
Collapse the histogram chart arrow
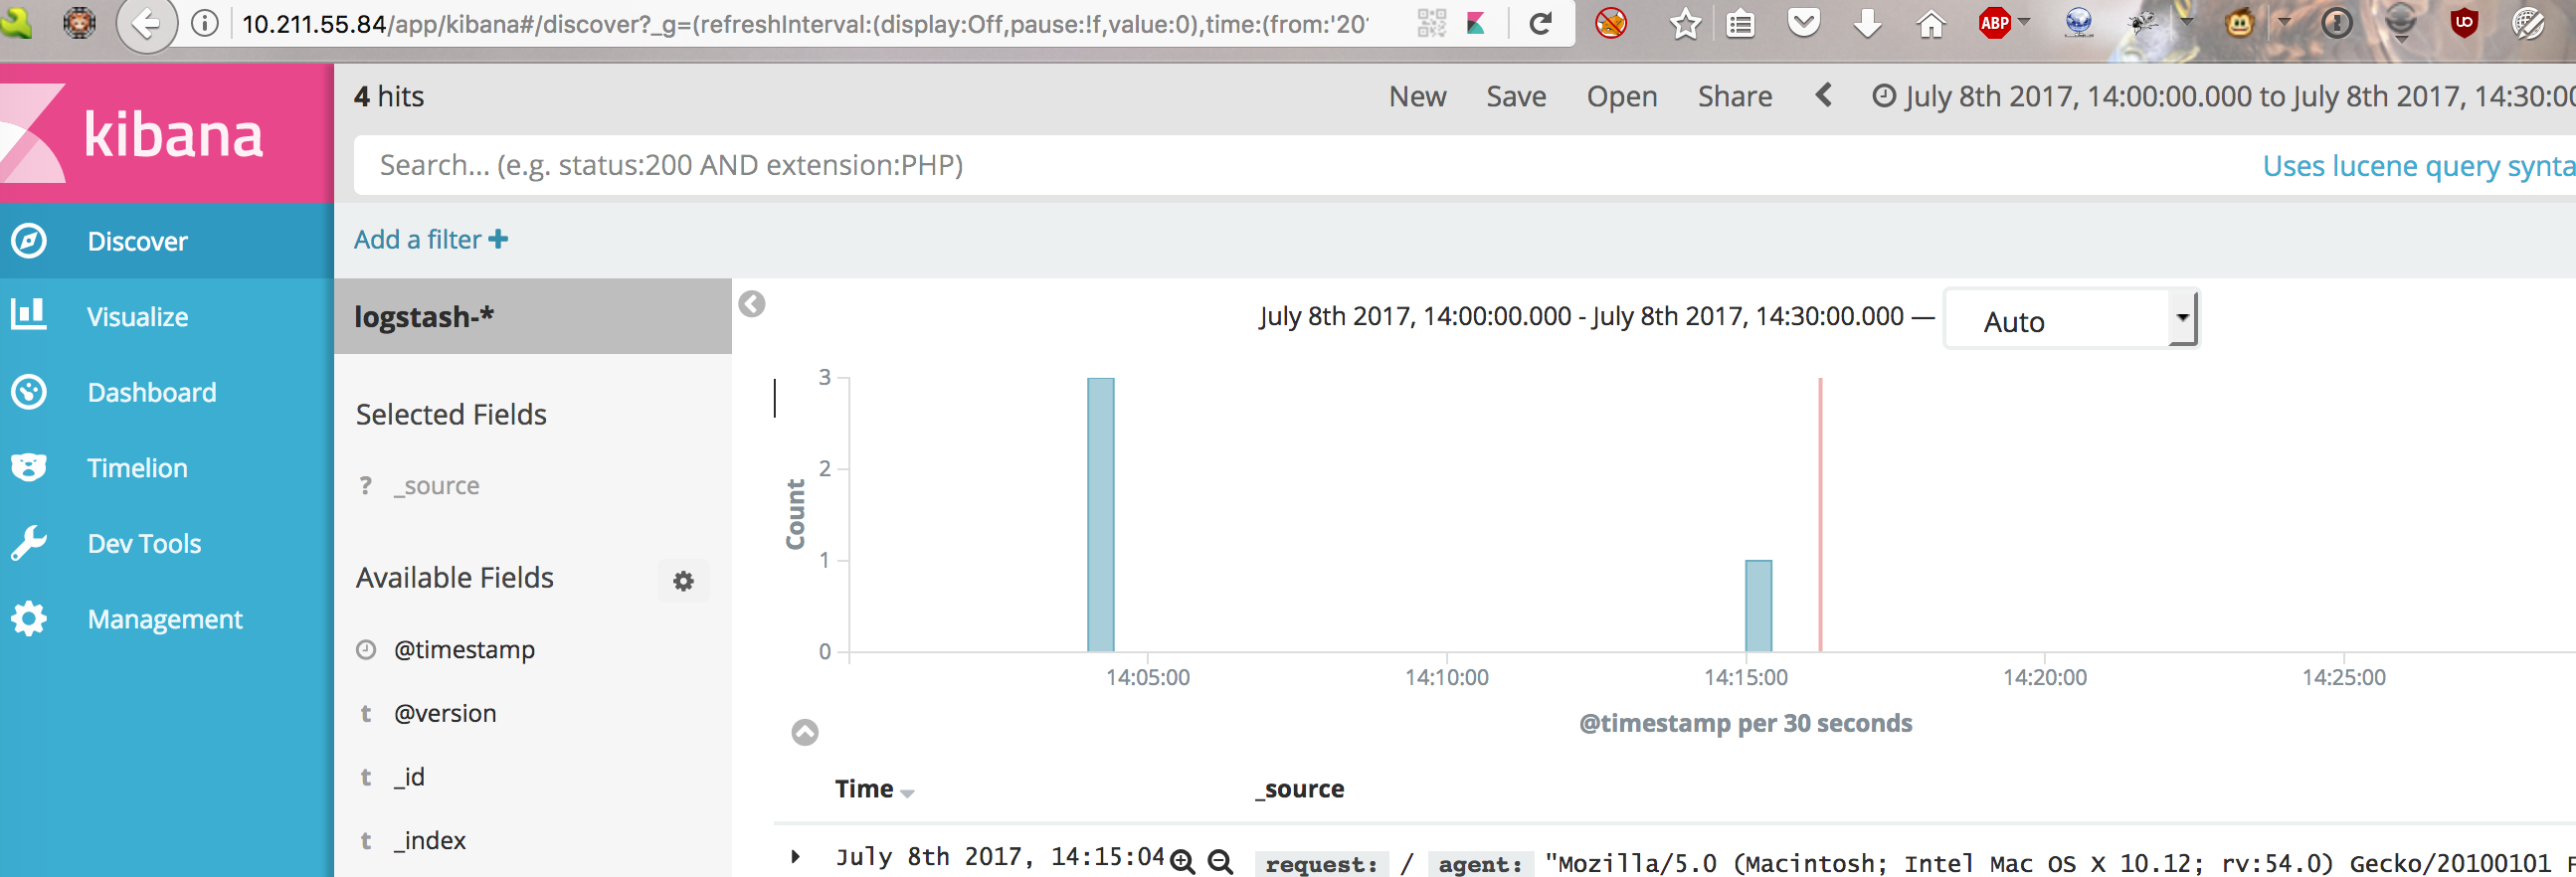click(805, 732)
